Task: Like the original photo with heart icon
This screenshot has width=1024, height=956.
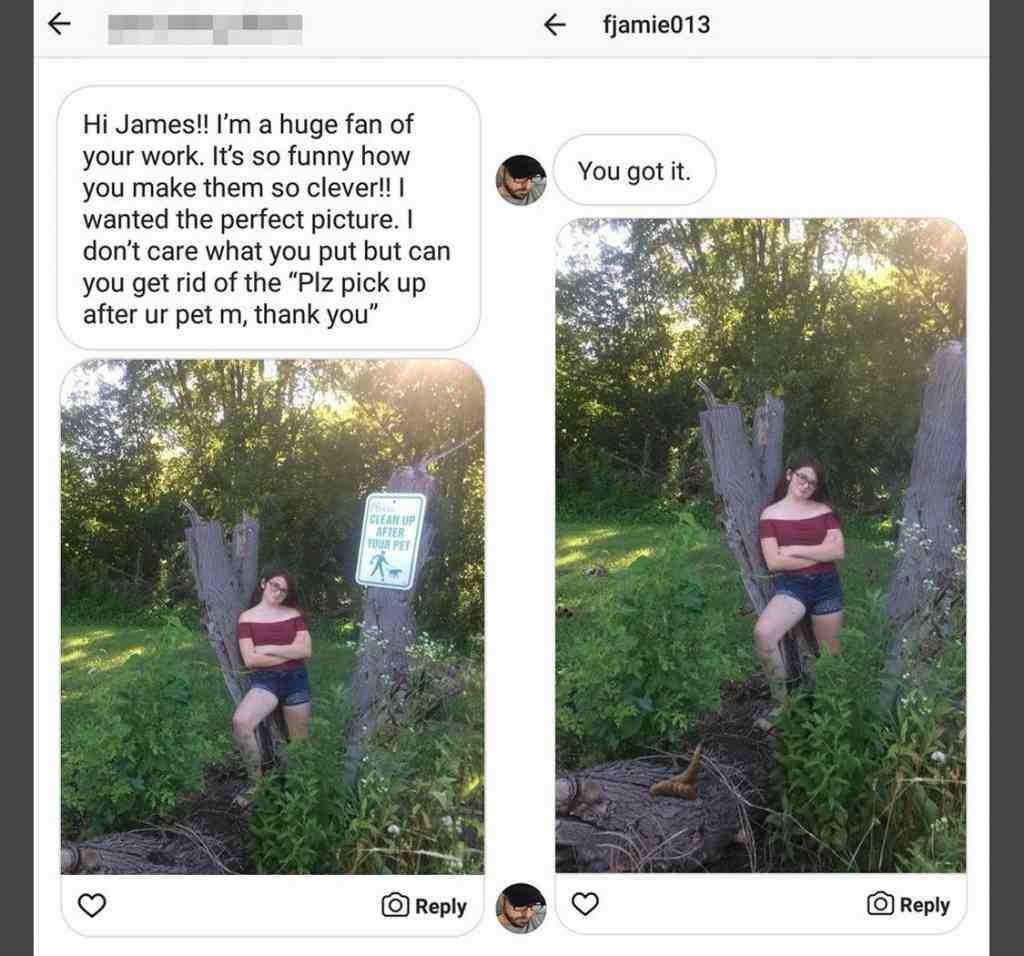Action: pyautogui.click(x=91, y=906)
